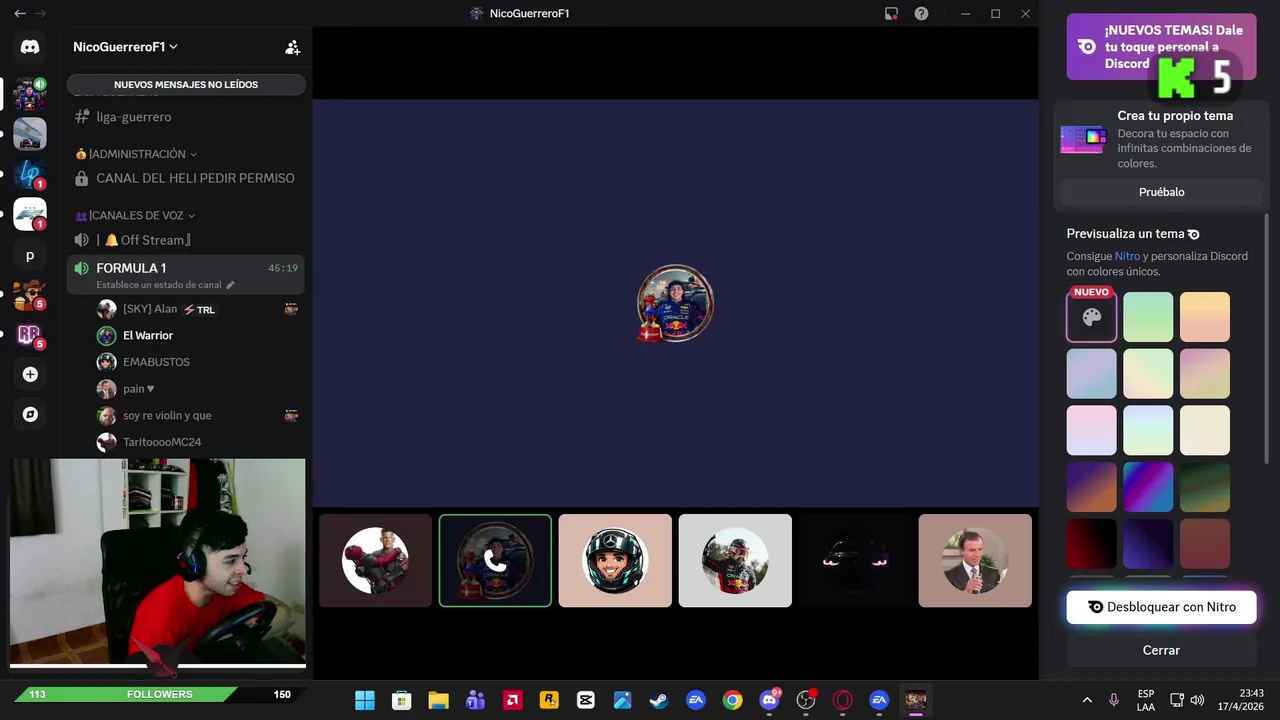Open the server labeled p

[x=30, y=256]
